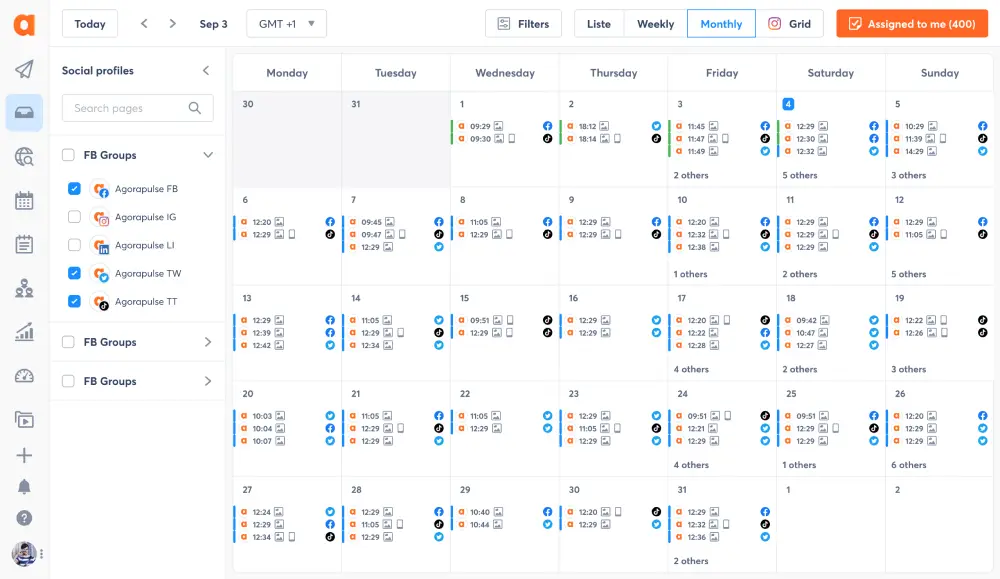Open the paper plane publishing icon
The image size is (1000, 579).
[24, 69]
